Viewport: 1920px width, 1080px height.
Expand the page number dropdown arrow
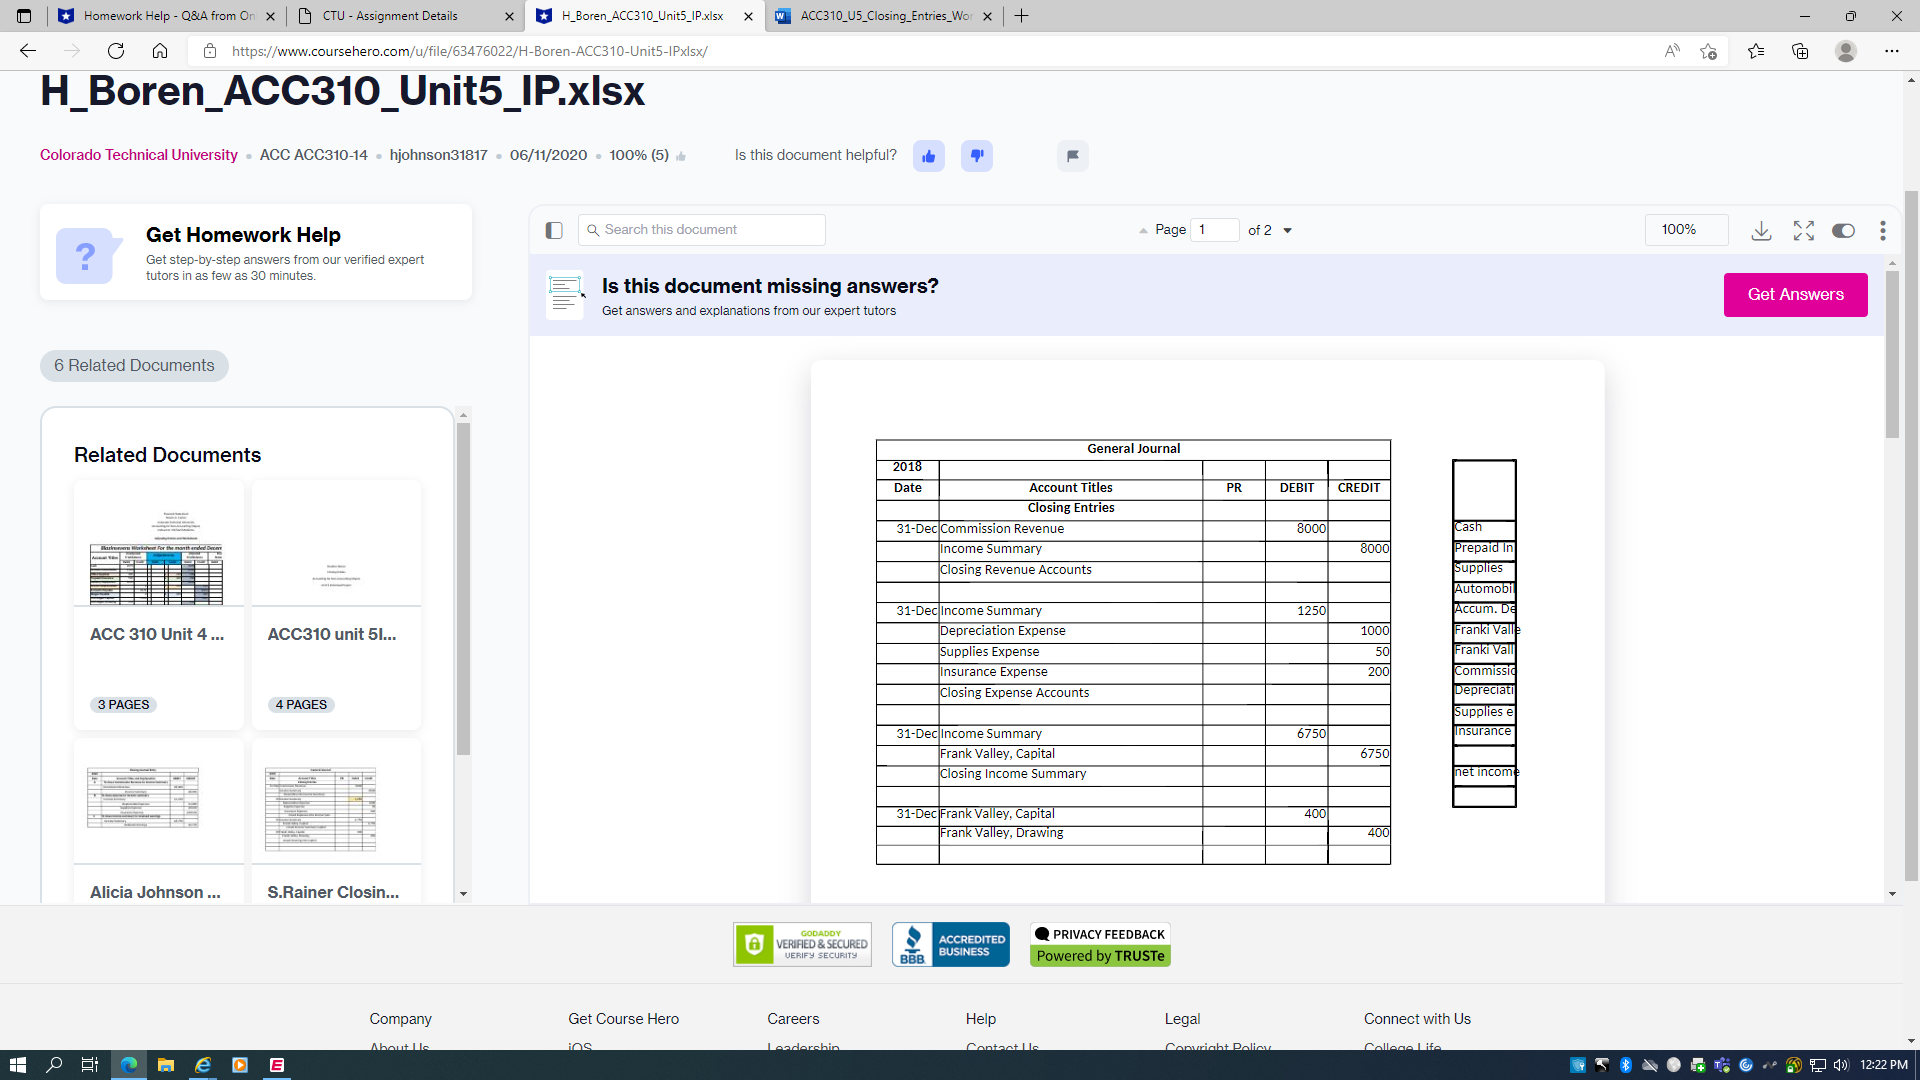pyautogui.click(x=1287, y=231)
